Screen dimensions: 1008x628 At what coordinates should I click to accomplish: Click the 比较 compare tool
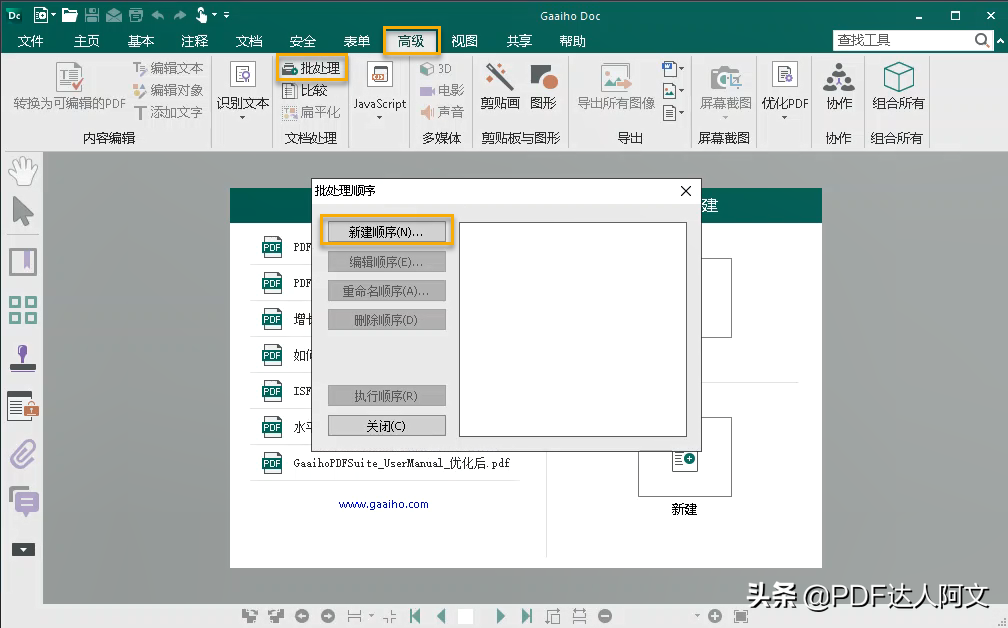click(305, 90)
